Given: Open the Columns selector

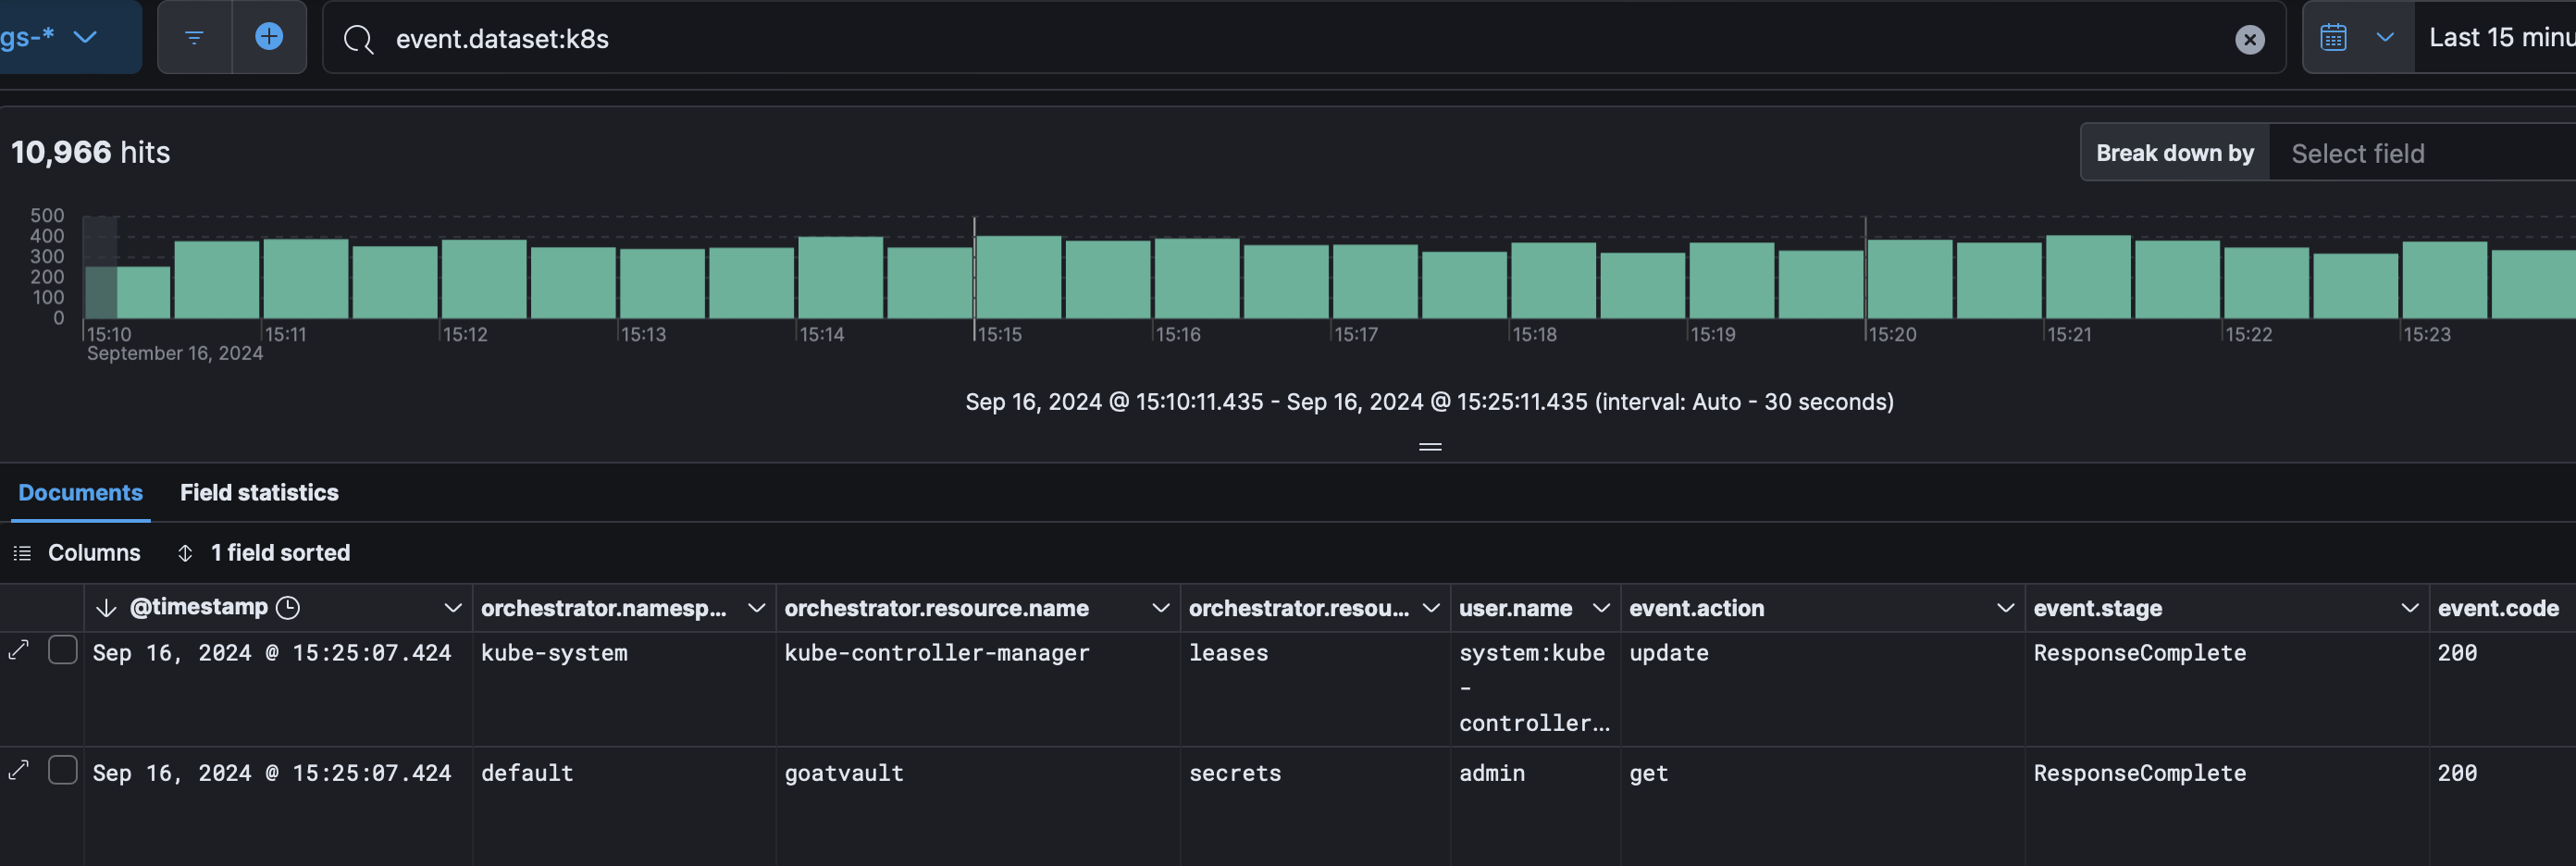Looking at the screenshot, I should [x=77, y=553].
